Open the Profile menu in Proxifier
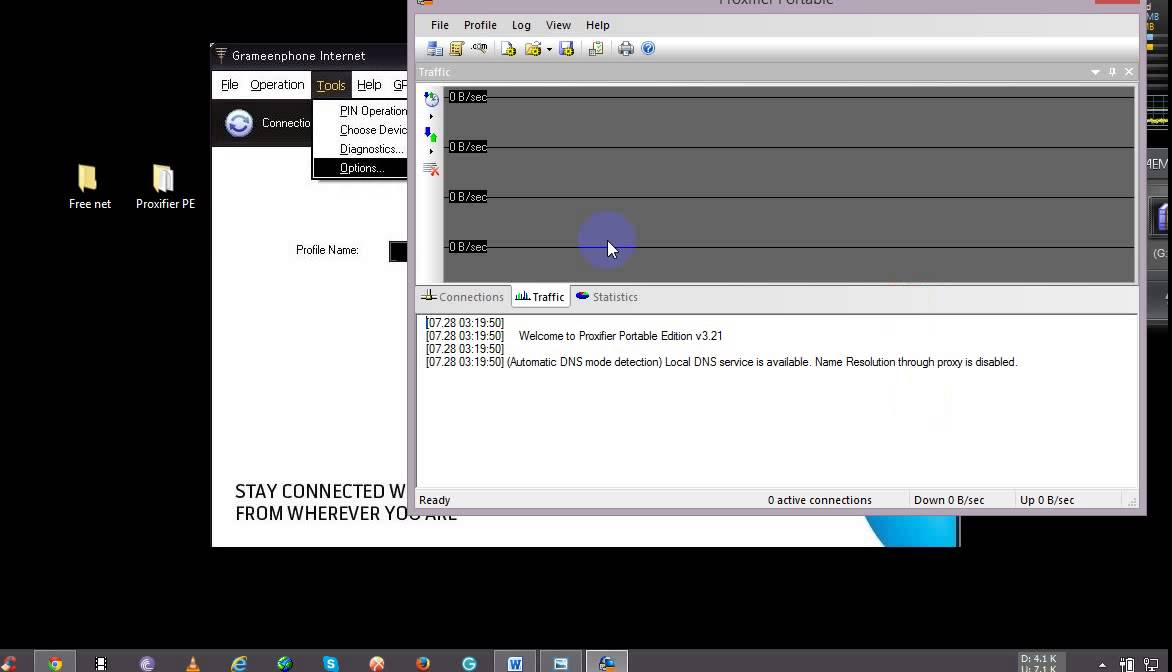This screenshot has height=672, width=1172. click(480, 25)
